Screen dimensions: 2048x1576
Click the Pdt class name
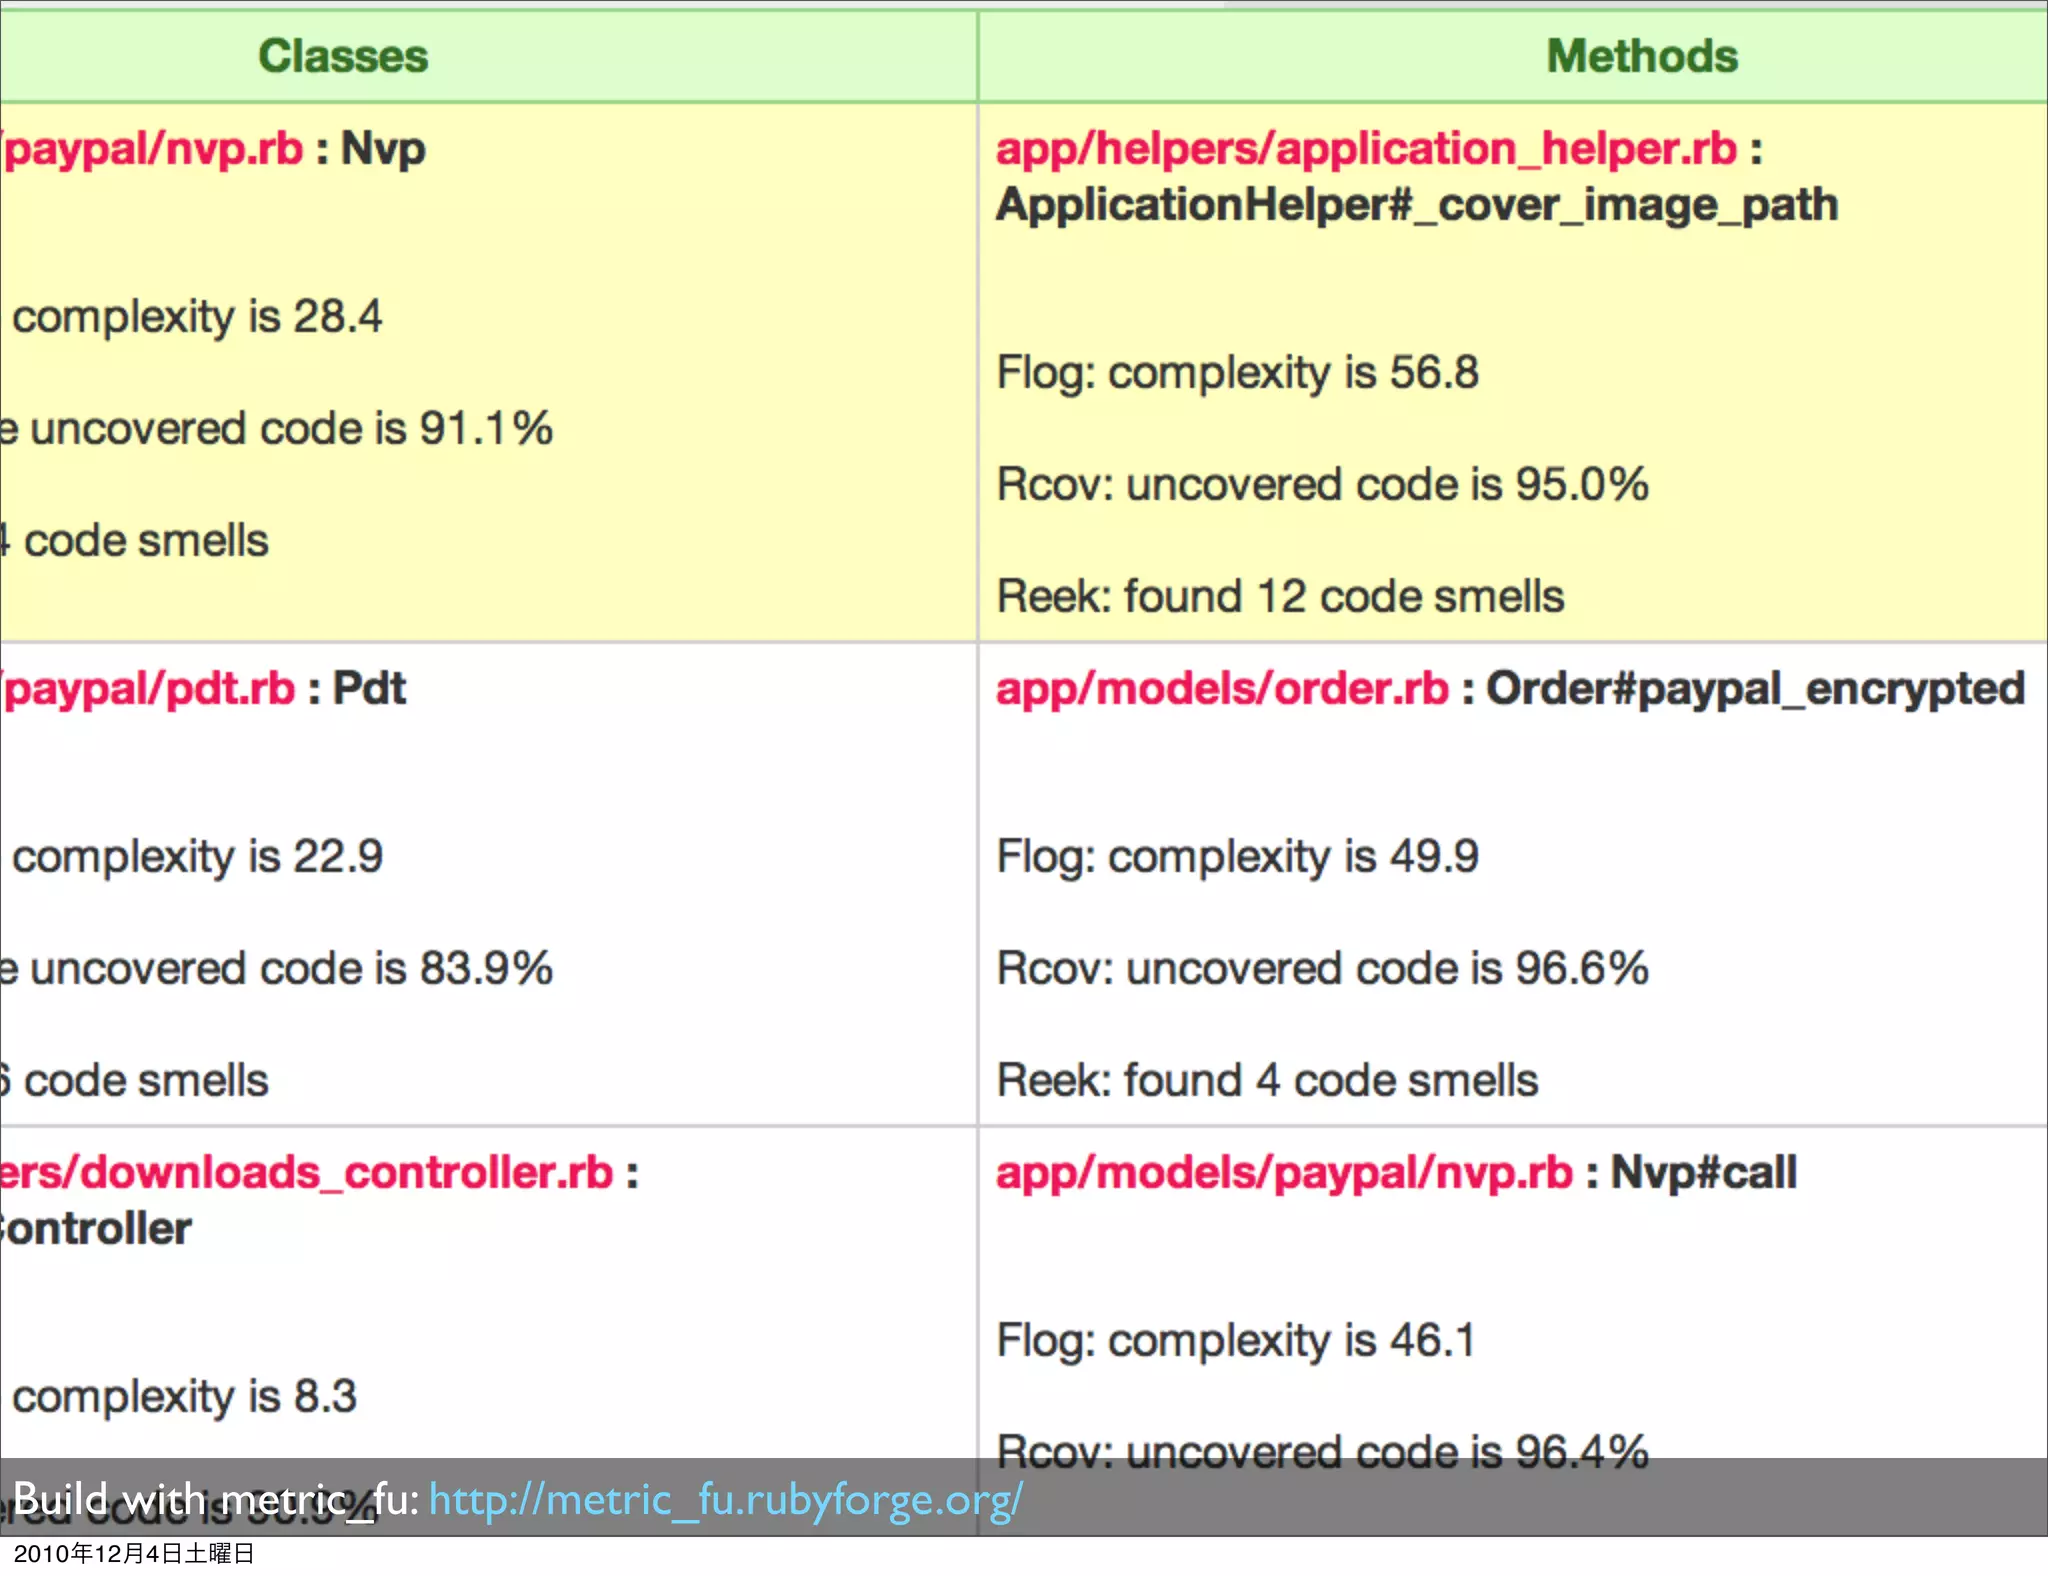pos(369,688)
